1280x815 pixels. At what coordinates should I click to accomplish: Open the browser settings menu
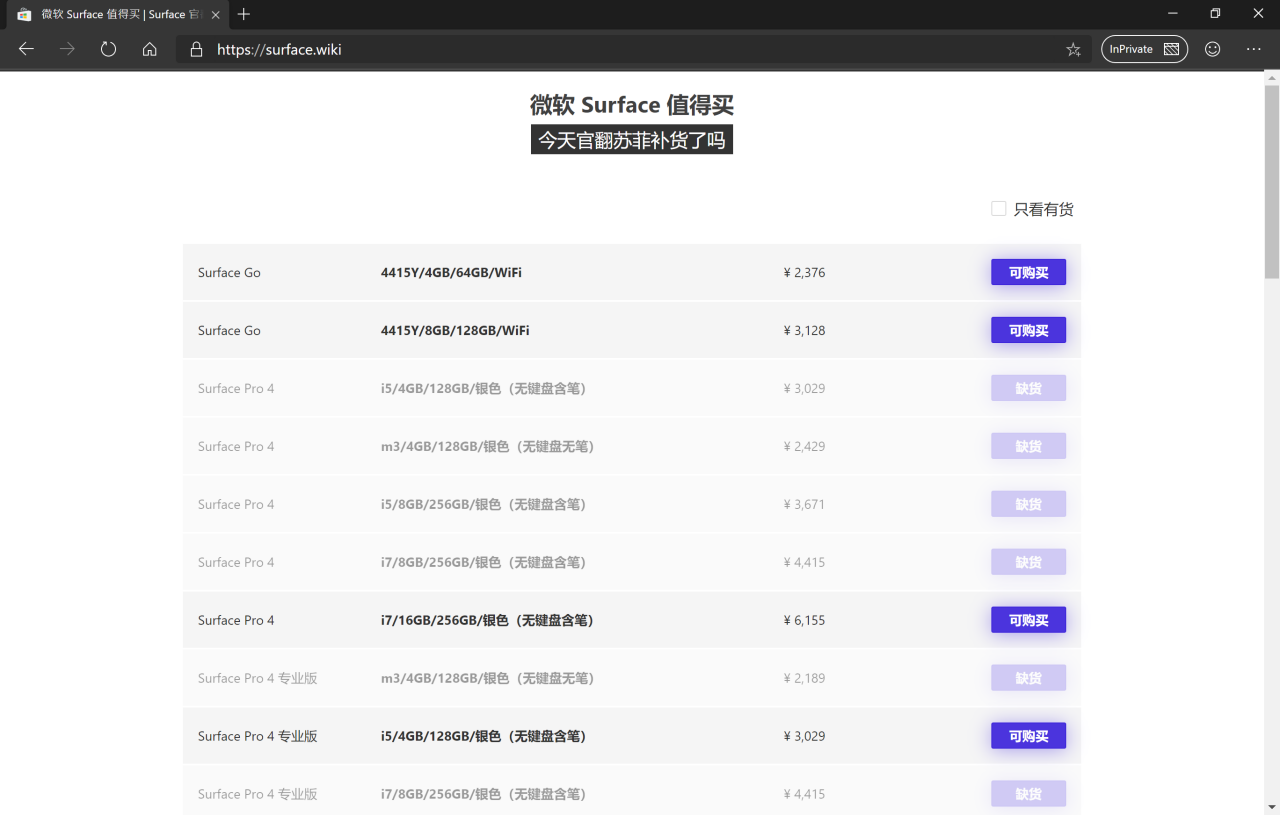(x=1253, y=48)
